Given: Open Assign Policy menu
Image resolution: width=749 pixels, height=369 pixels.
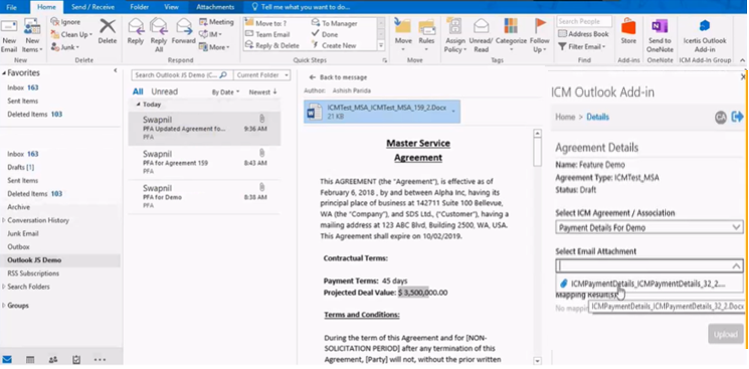Looking at the screenshot, I should (455, 36).
